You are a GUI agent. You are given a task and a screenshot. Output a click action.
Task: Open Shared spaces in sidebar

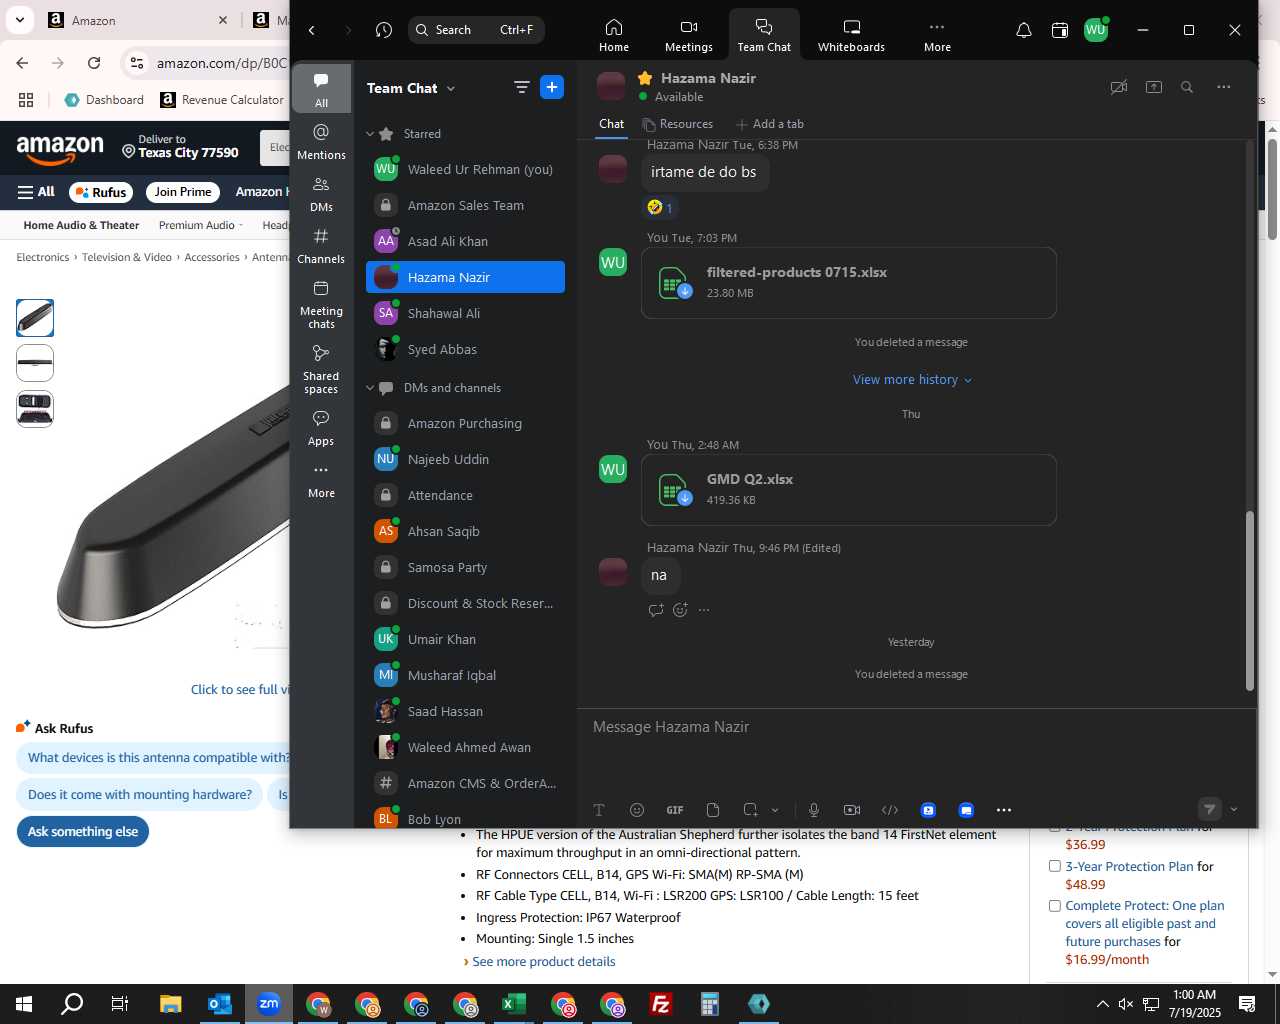point(321,369)
